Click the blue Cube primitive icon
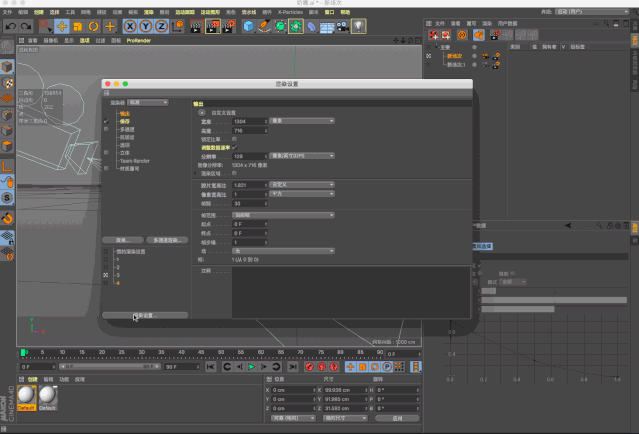Image resolution: width=639 pixels, height=434 pixels. click(x=248, y=27)
